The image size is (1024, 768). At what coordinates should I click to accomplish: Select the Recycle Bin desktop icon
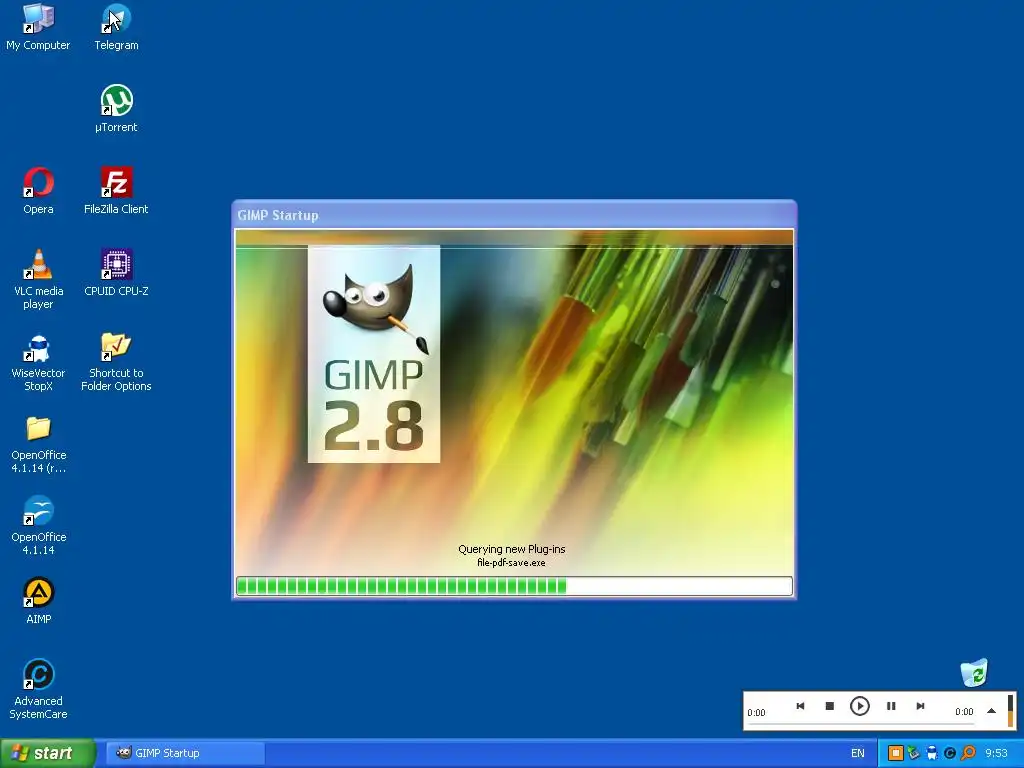coord(974,673)
